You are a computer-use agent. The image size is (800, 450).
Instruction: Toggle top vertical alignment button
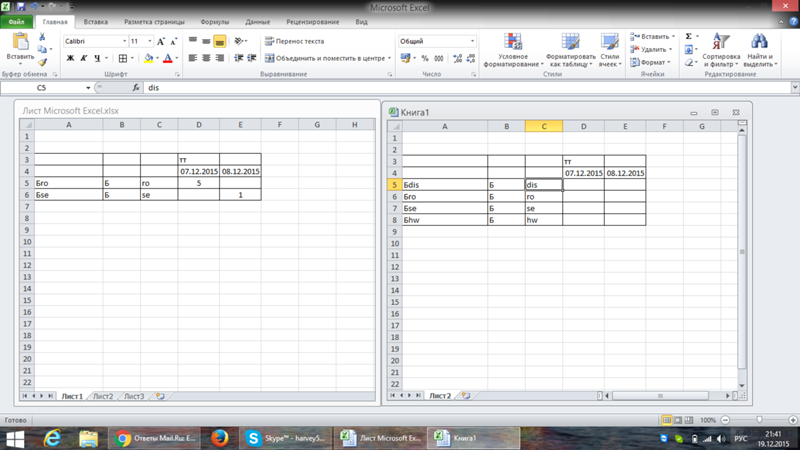(x=193, y=41)
